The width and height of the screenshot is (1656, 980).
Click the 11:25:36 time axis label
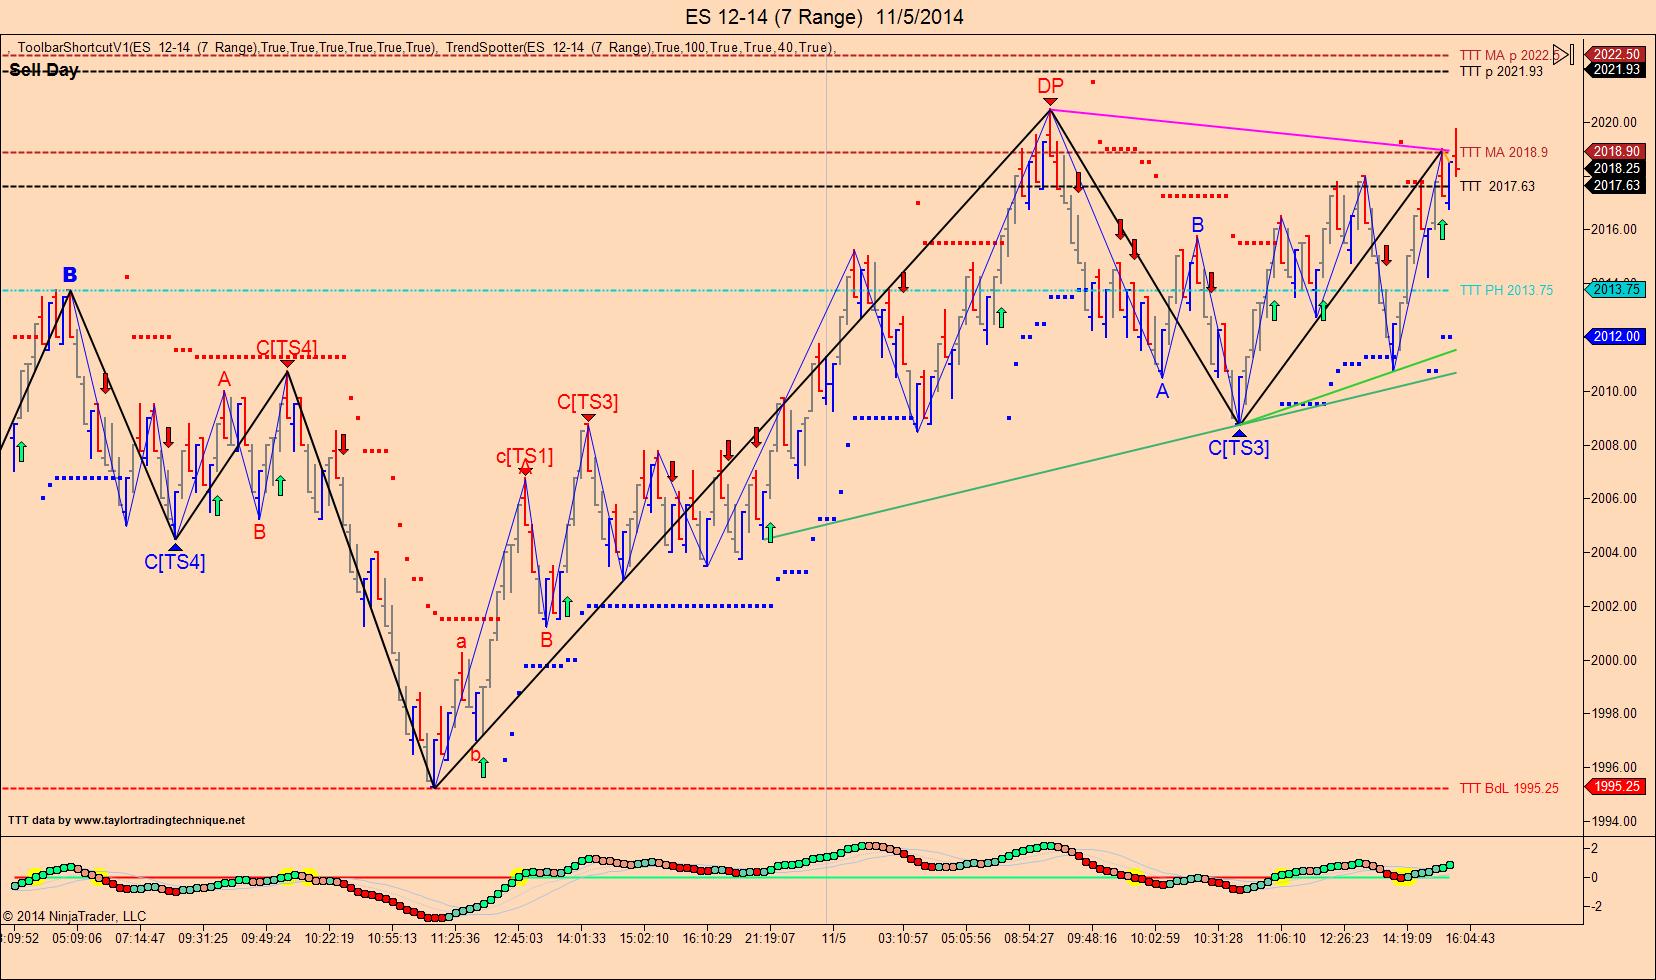[x=455, y=938]
